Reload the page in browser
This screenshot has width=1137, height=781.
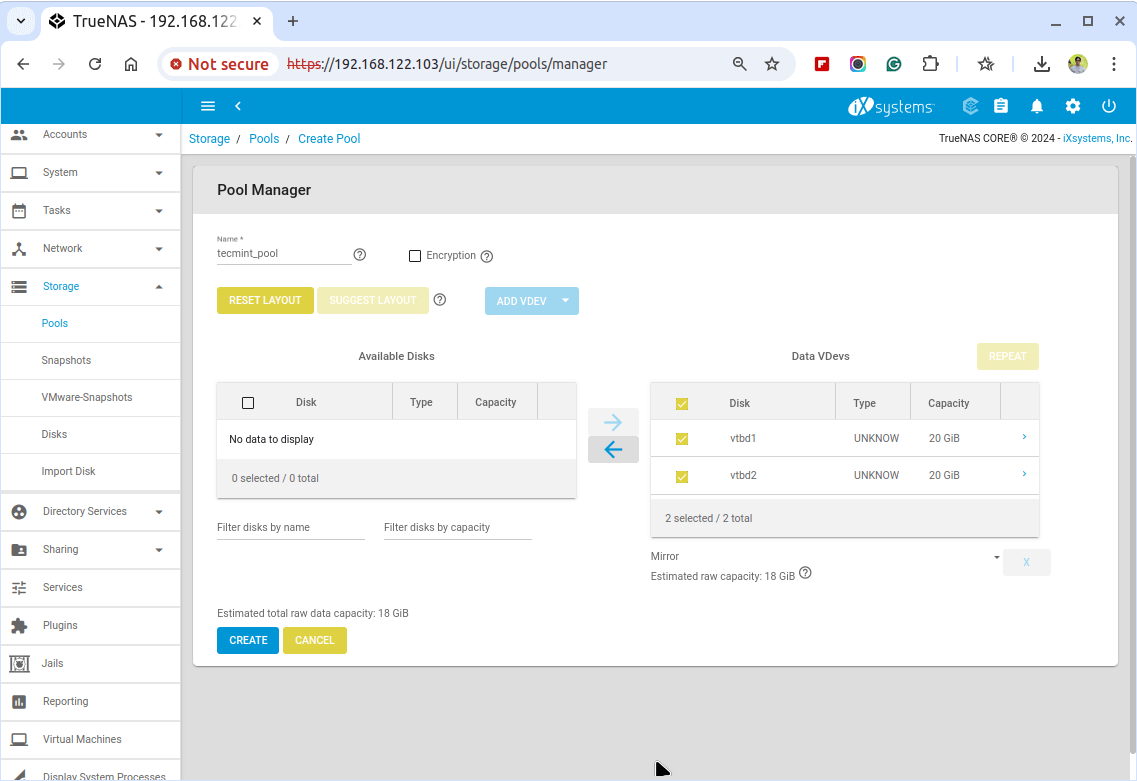coord(95,64)
